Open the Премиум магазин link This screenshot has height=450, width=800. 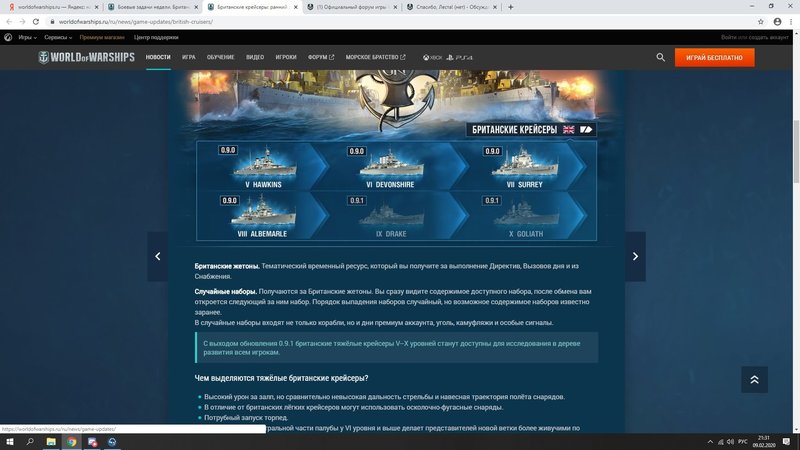[x=102, y=37]
